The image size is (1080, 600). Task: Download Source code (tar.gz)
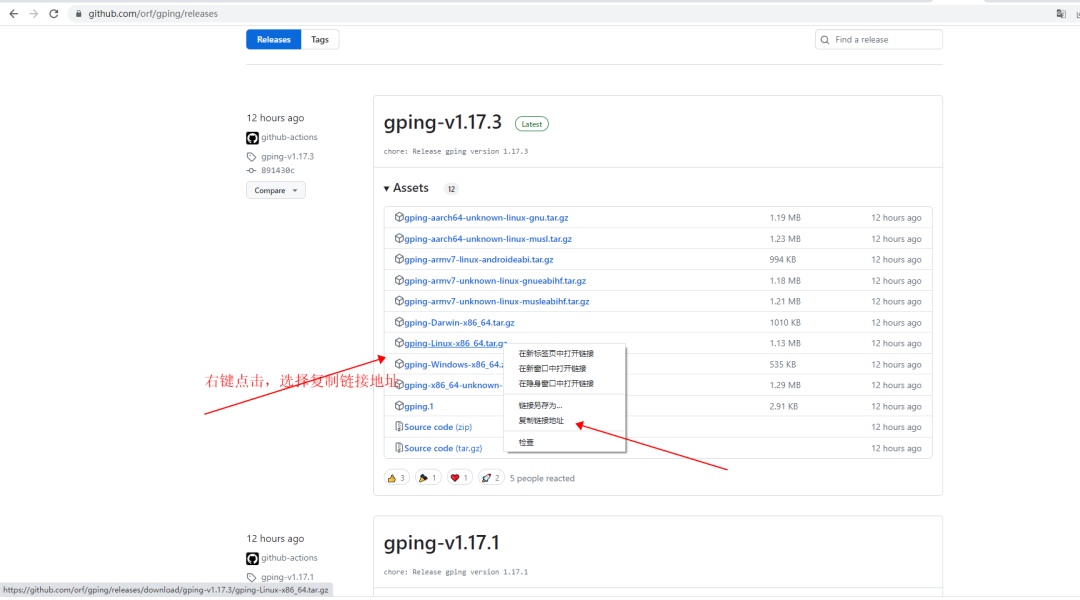click(443, 448)
